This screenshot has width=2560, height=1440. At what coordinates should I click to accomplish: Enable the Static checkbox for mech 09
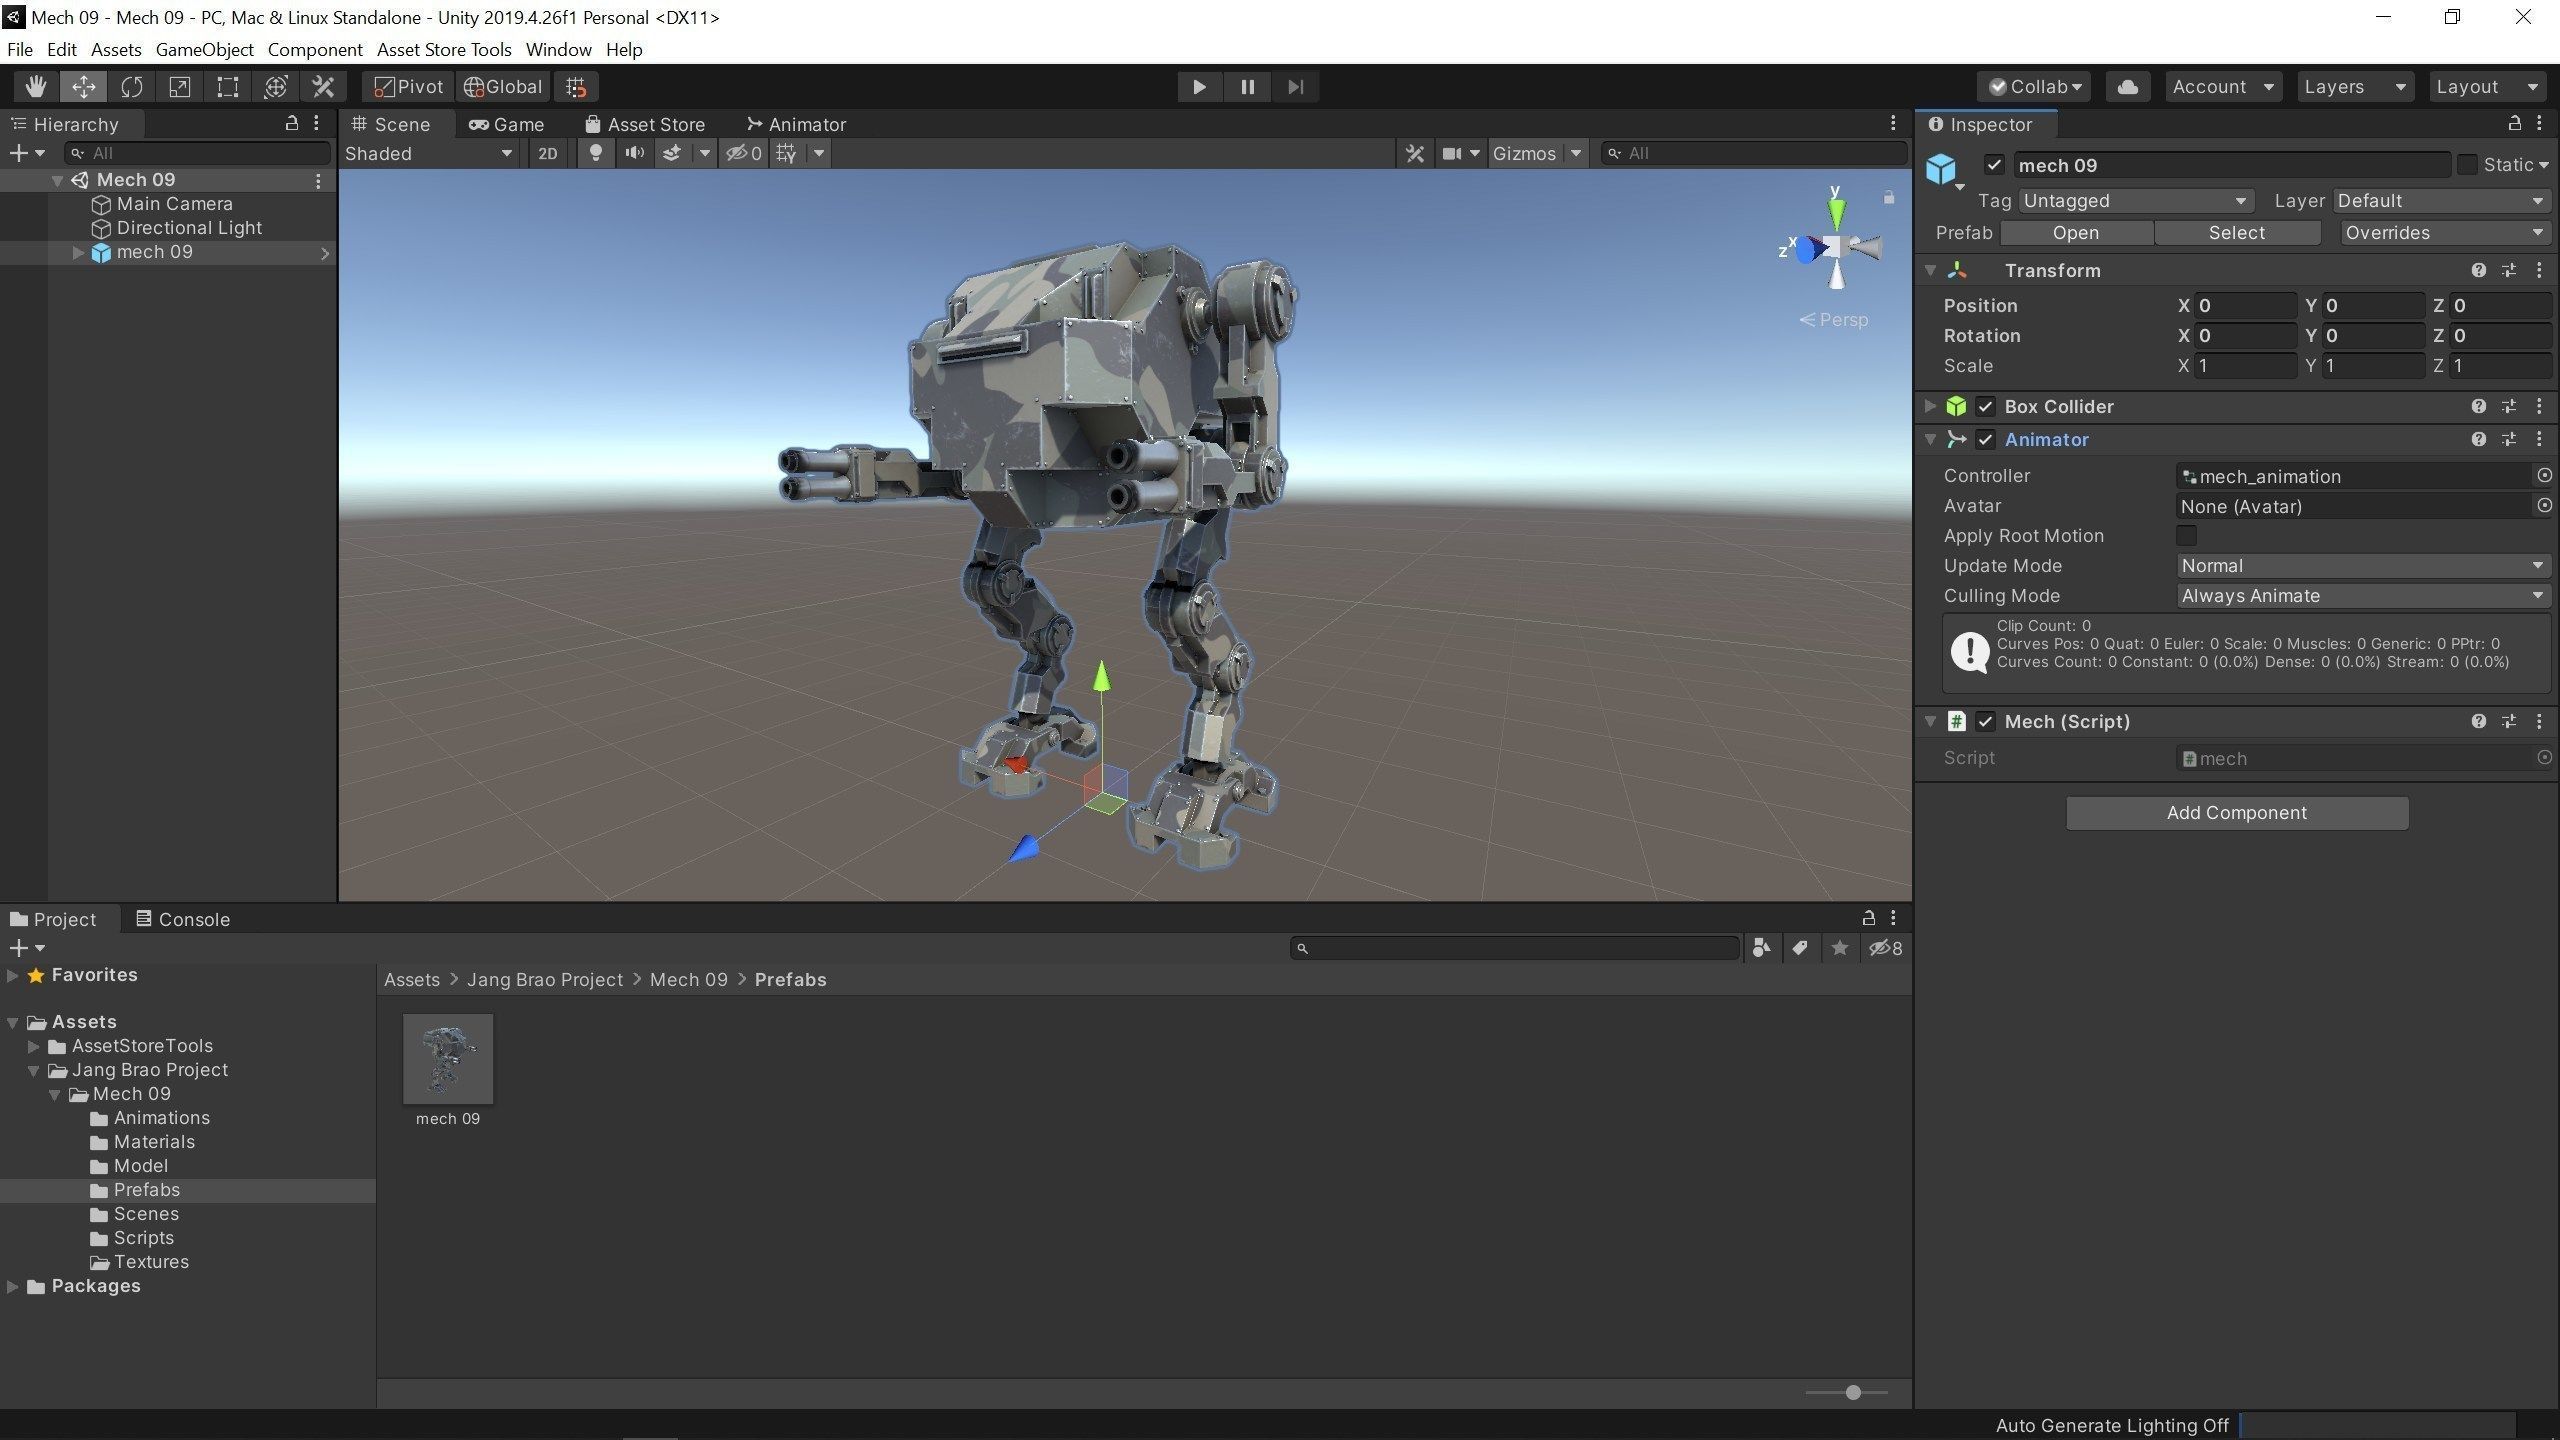point(2468,164)
